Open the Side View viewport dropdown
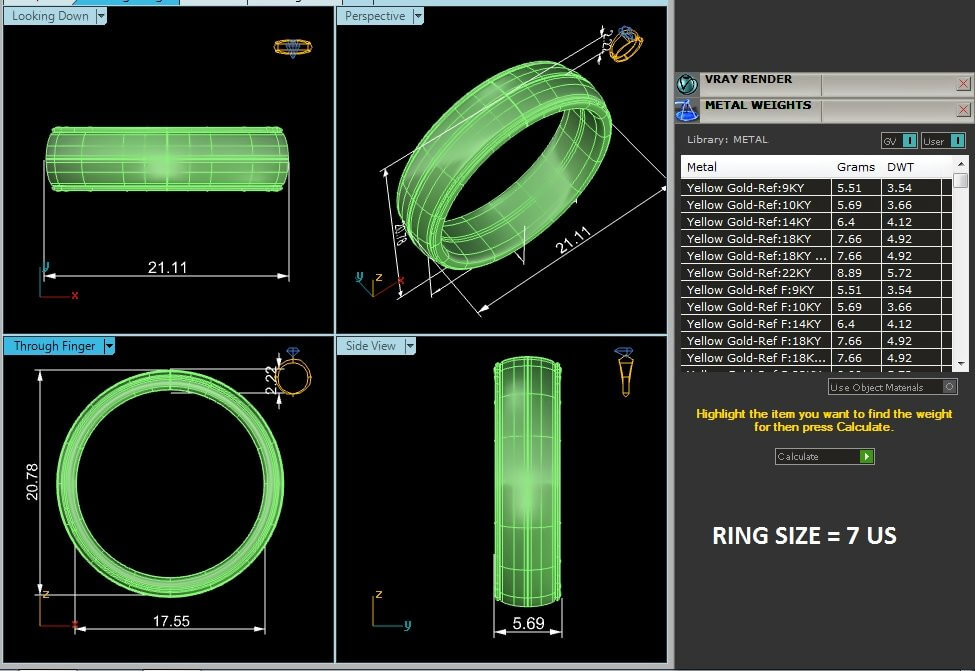 pyautogui.click(x=409, y=346)
